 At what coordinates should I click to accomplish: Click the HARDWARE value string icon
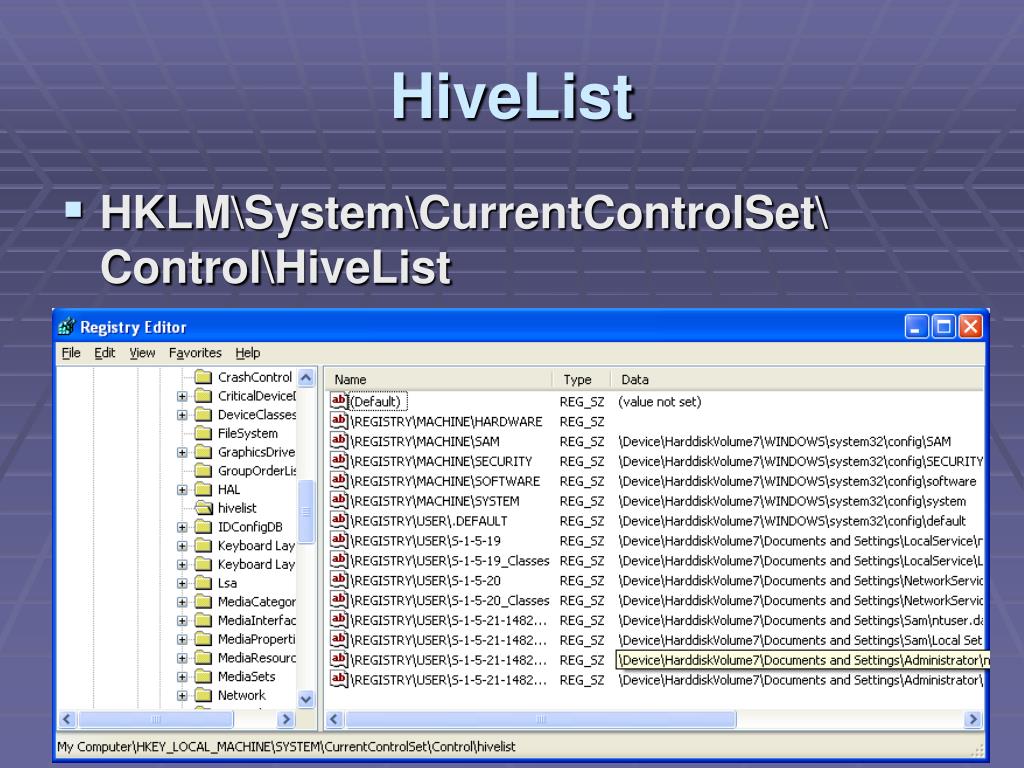pos(339,421)
